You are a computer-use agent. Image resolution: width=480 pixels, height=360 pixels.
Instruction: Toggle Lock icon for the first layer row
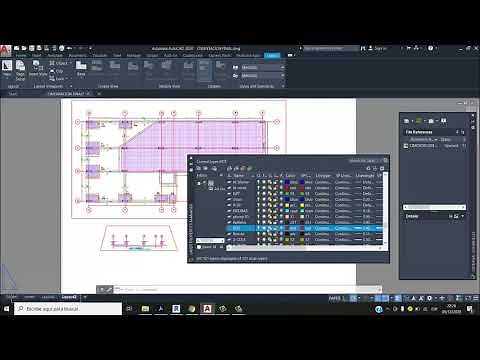pos(275,182)
